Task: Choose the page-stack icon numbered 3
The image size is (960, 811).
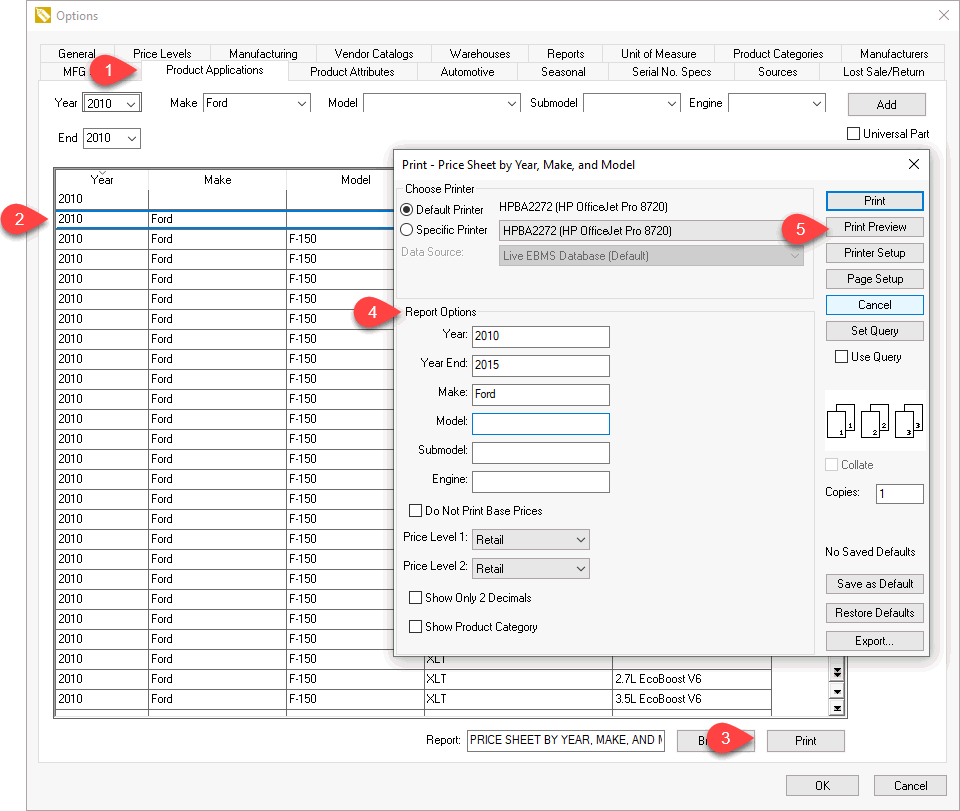Action: click(905, 421)
